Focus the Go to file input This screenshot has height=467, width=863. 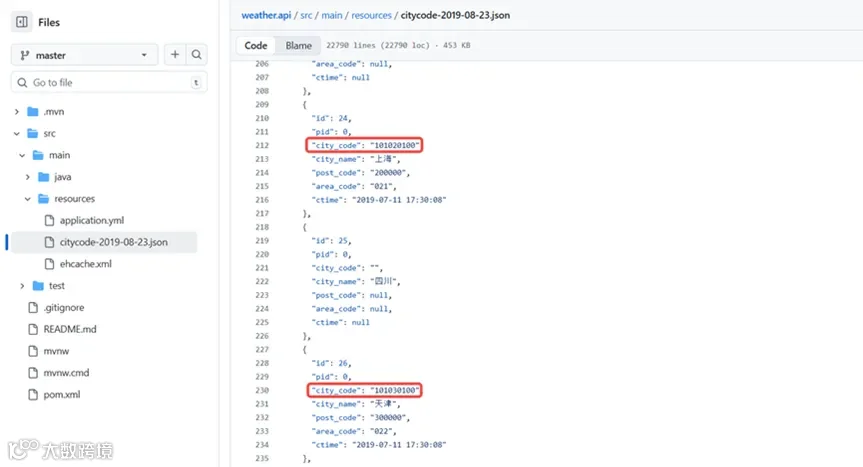[x=109, y=83]
